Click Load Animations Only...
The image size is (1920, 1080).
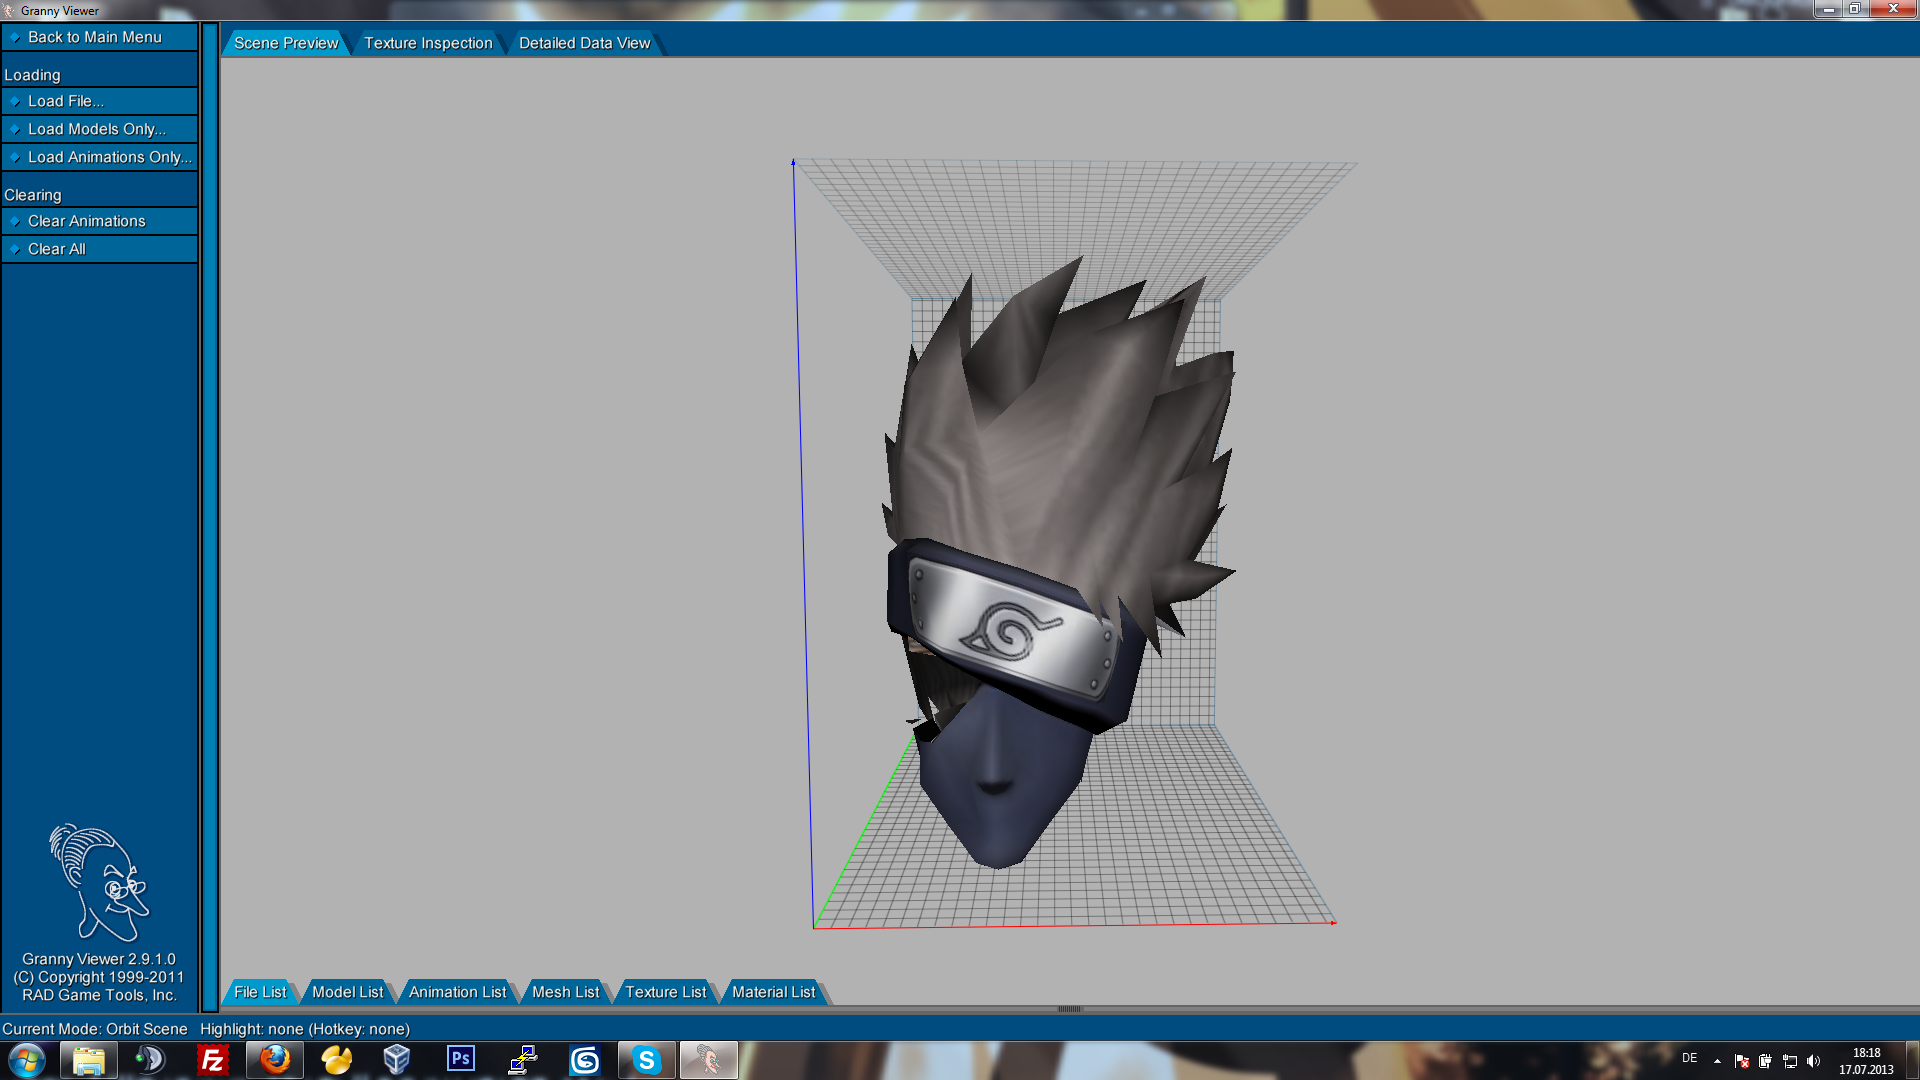click(x=100, y=157)
